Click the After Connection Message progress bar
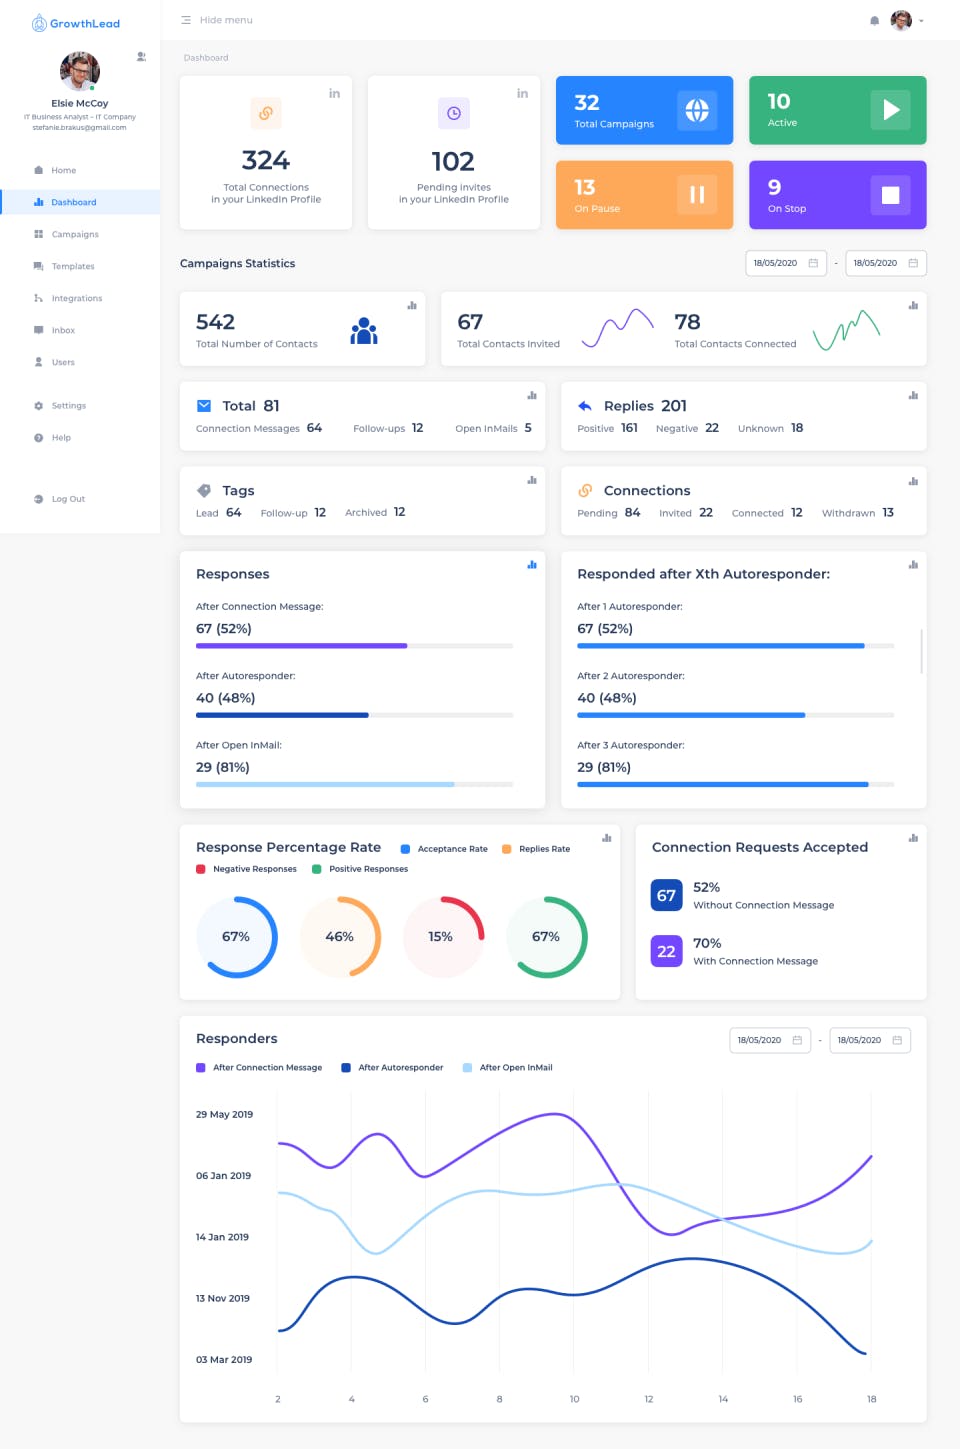Screen dimensions: 960x1449 tap(354, 646)
